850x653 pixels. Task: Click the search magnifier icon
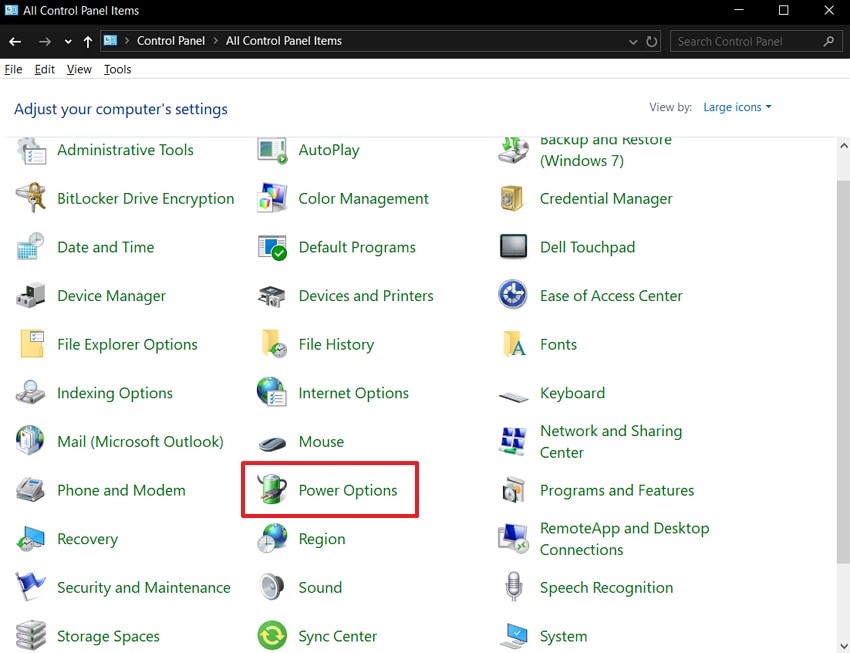point(828,41)
